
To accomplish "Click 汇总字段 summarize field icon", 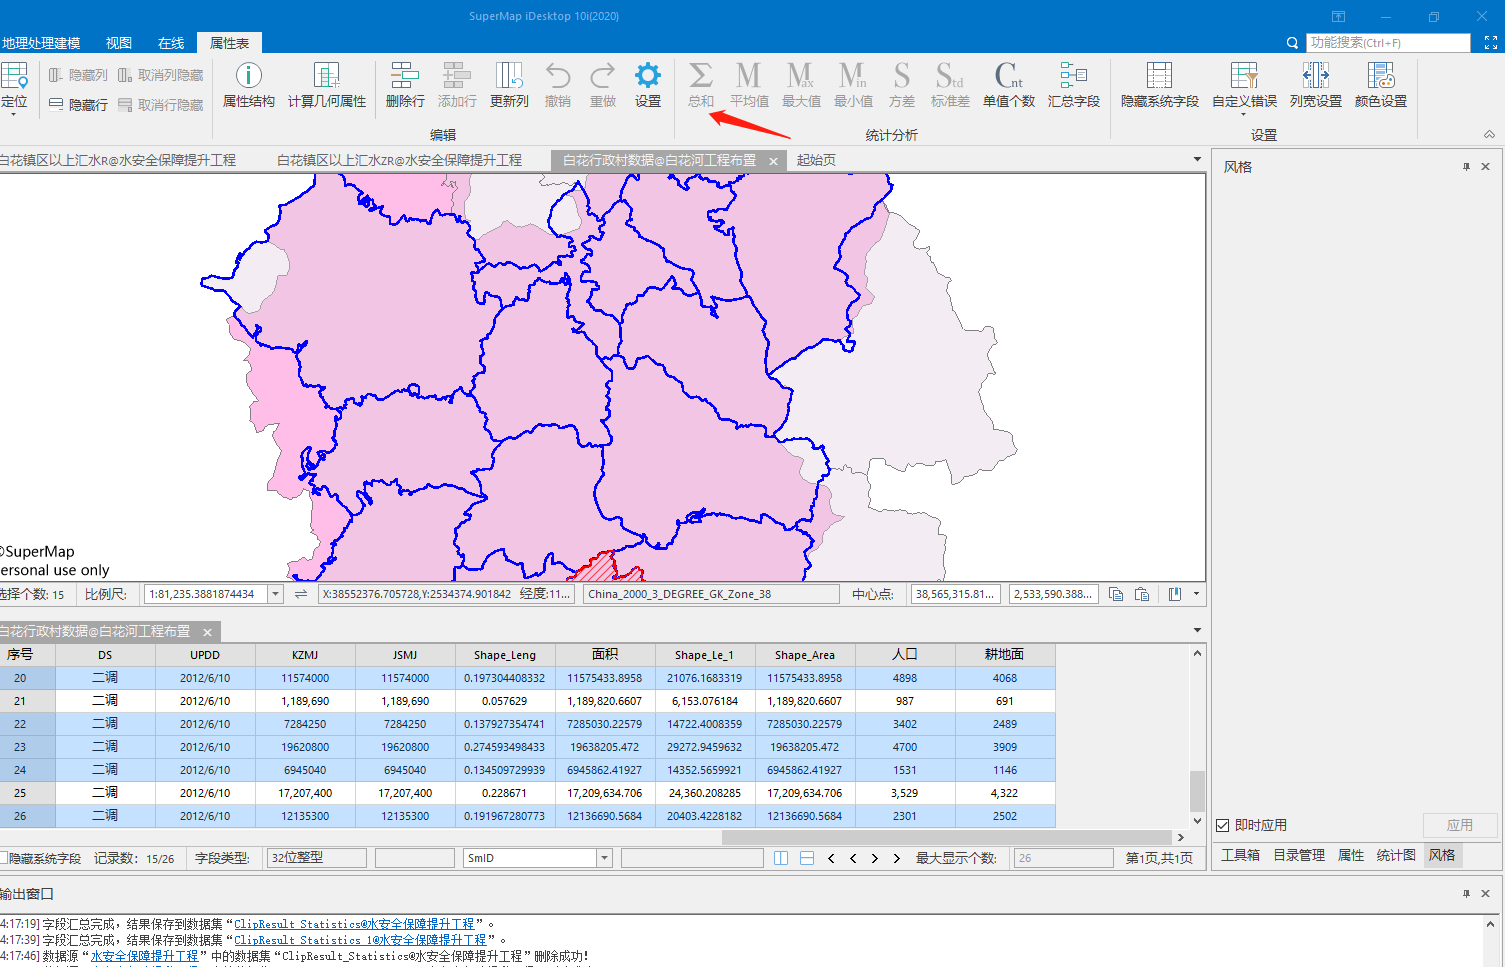I will coord(1074,76).
